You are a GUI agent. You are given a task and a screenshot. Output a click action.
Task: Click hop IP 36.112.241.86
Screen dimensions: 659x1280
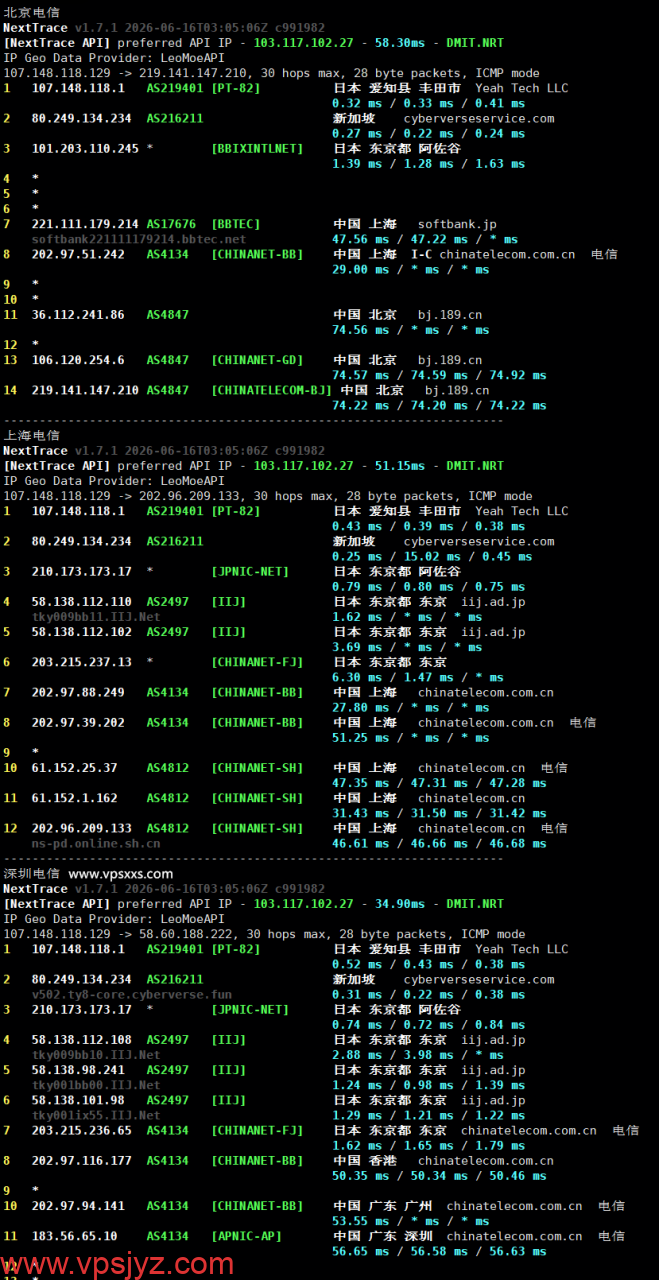pos(78,315)
